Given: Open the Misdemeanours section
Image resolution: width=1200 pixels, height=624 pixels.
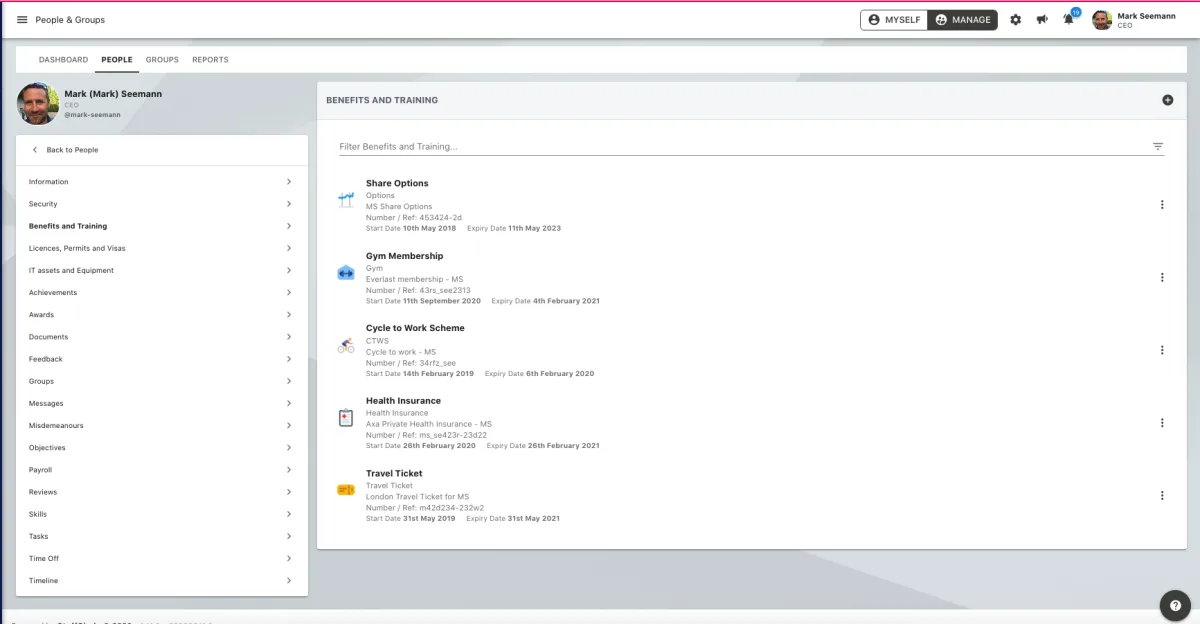Looking at the screenshot, I should (x=162, y=426).
